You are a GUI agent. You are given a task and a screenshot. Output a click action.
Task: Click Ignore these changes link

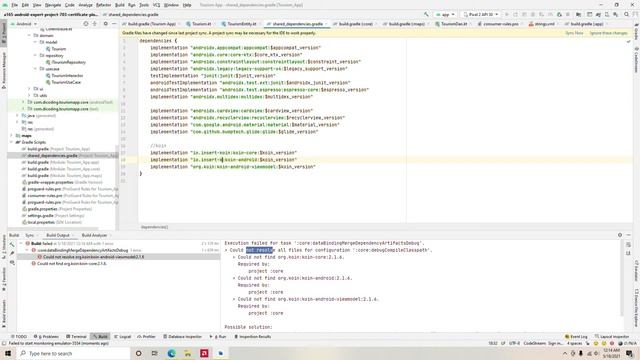(608, 33)
